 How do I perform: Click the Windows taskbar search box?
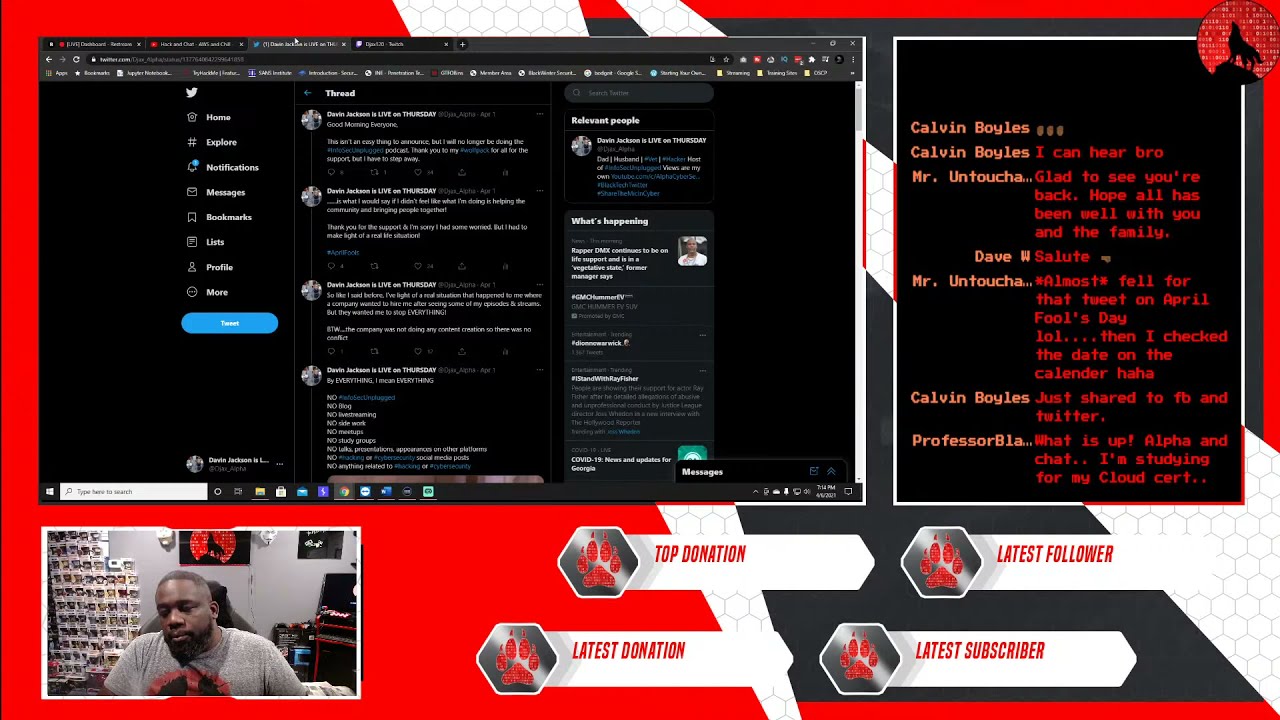point(133,491)
